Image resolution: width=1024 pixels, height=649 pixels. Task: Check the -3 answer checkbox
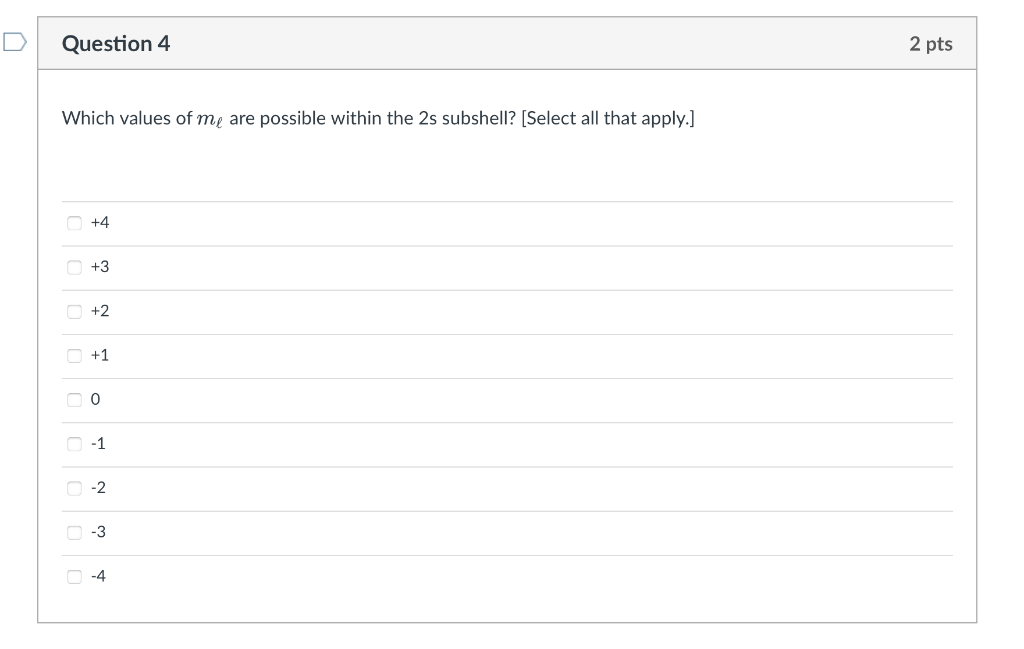[x=74, y=532]
